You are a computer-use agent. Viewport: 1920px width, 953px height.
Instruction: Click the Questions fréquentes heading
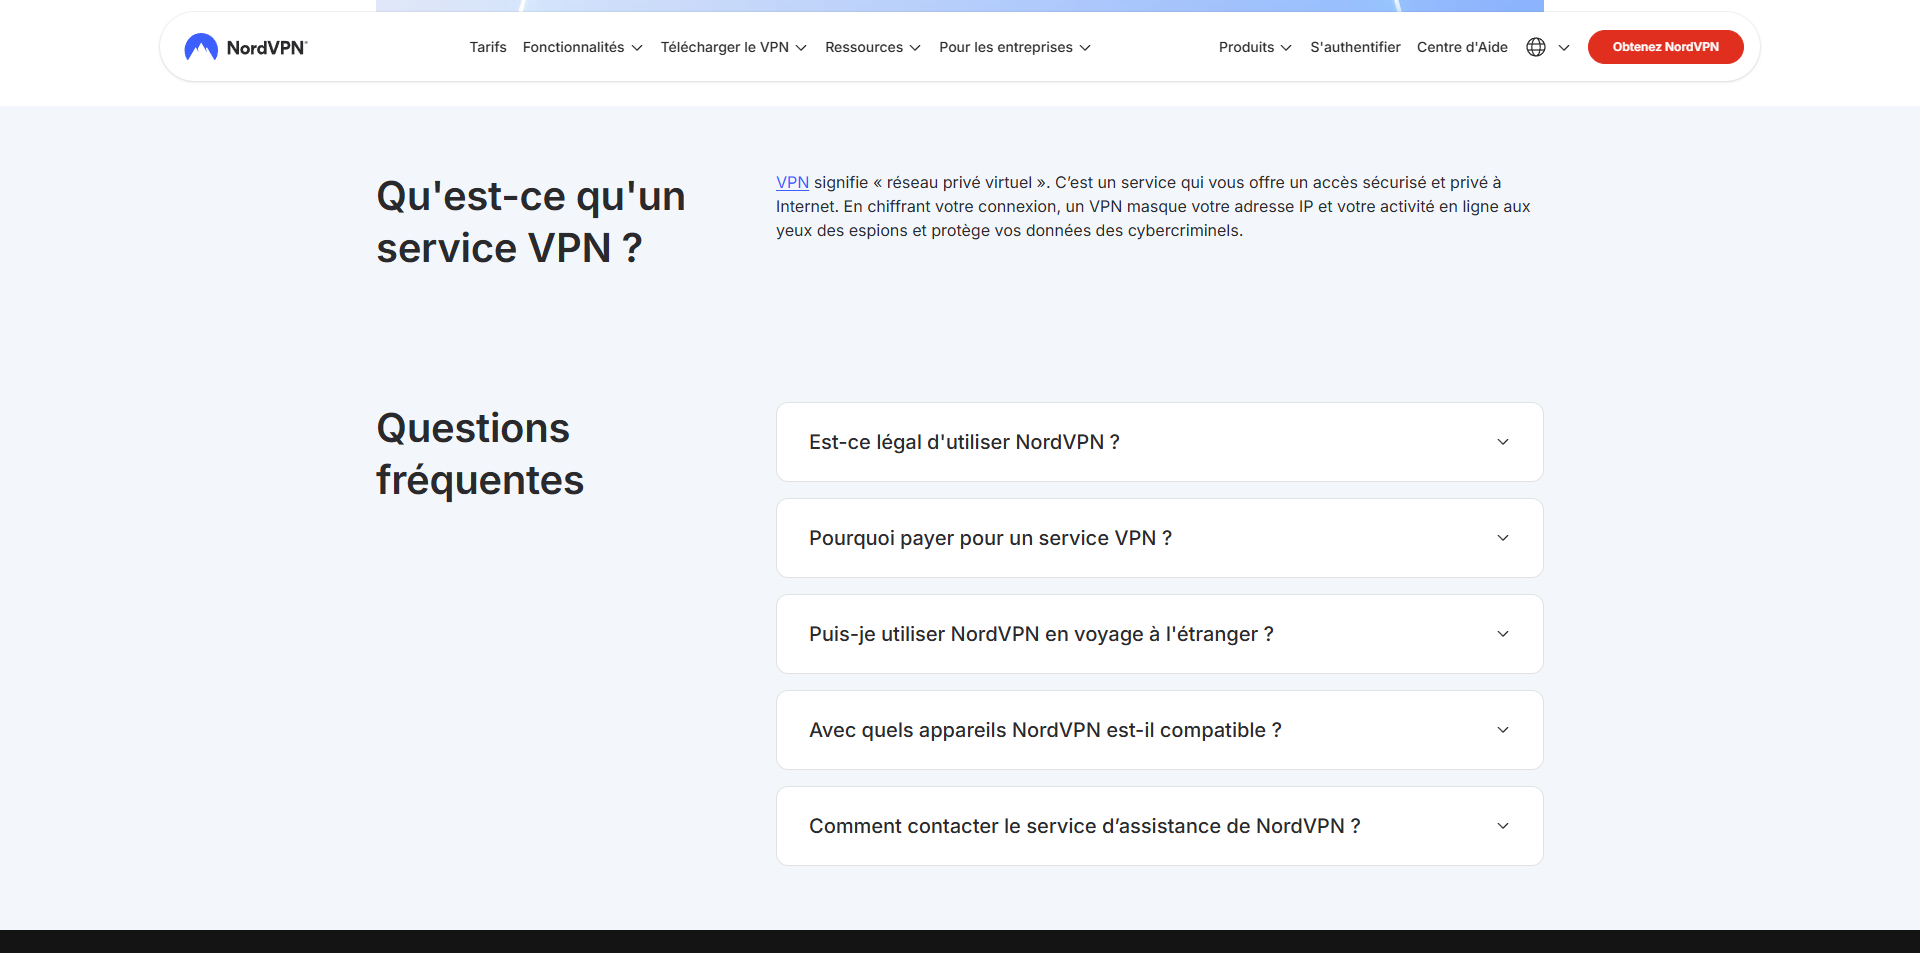480,454
